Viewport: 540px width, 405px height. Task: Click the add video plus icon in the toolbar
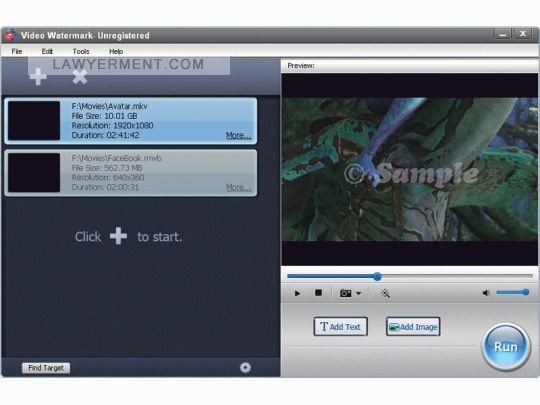38,76
